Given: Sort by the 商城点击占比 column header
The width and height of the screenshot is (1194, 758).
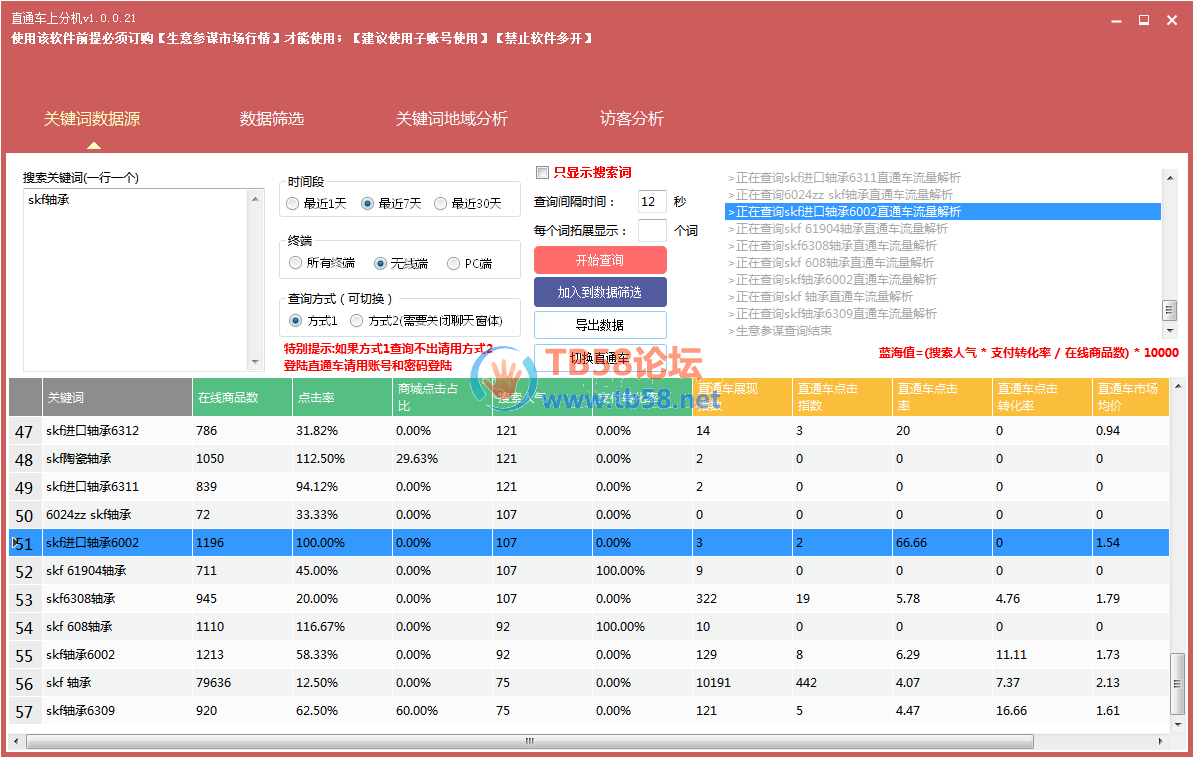Looking at the screenshot, I should click(x=442, y=397).
